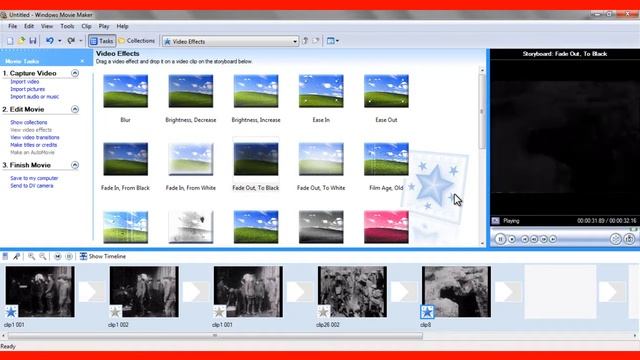
Task: Create a new project with the toolbar icon
Action: (x=10, y=41)
